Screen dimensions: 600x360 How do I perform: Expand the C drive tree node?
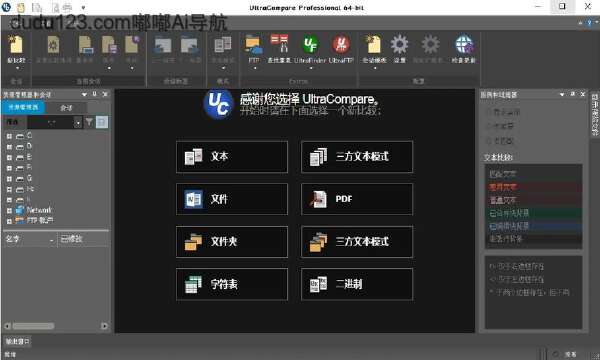(x=9, y=136)
